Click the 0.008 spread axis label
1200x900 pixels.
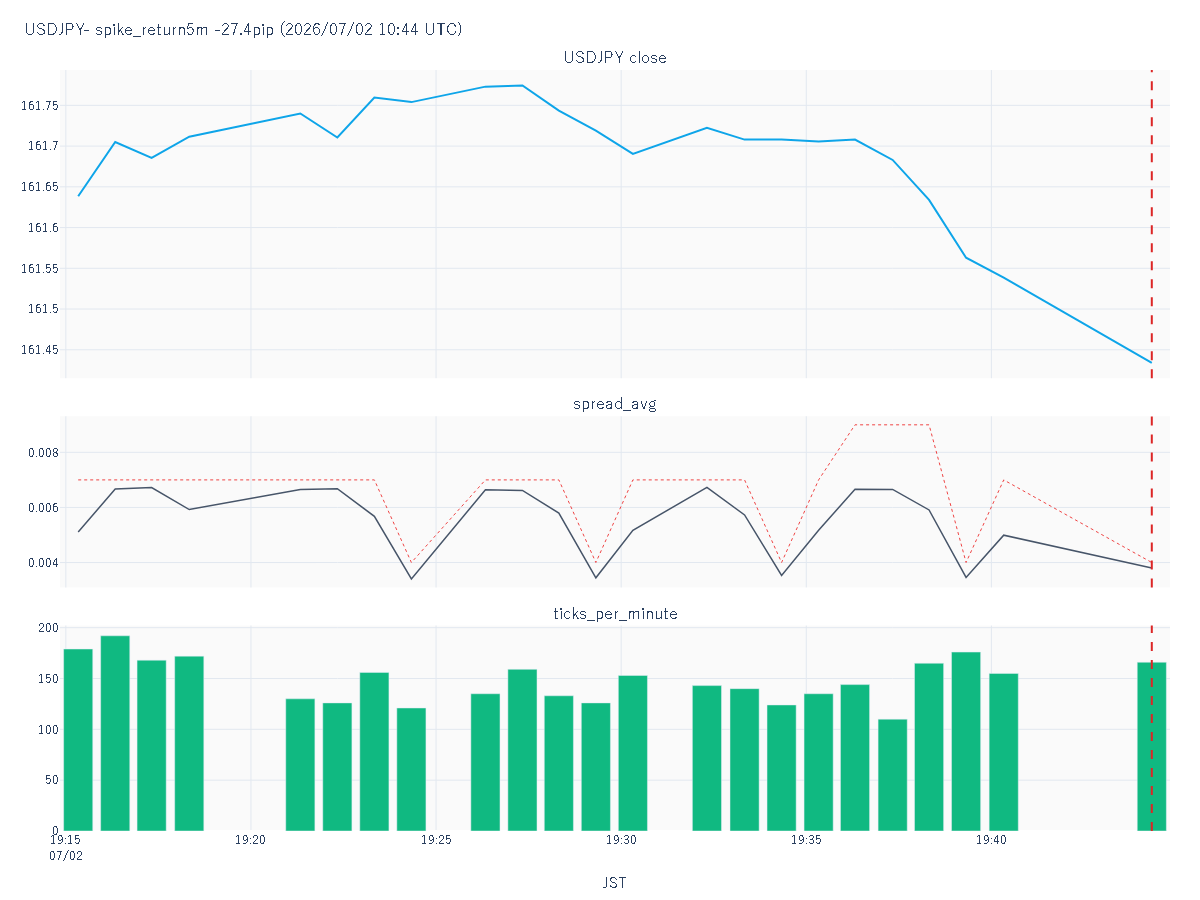41,453
